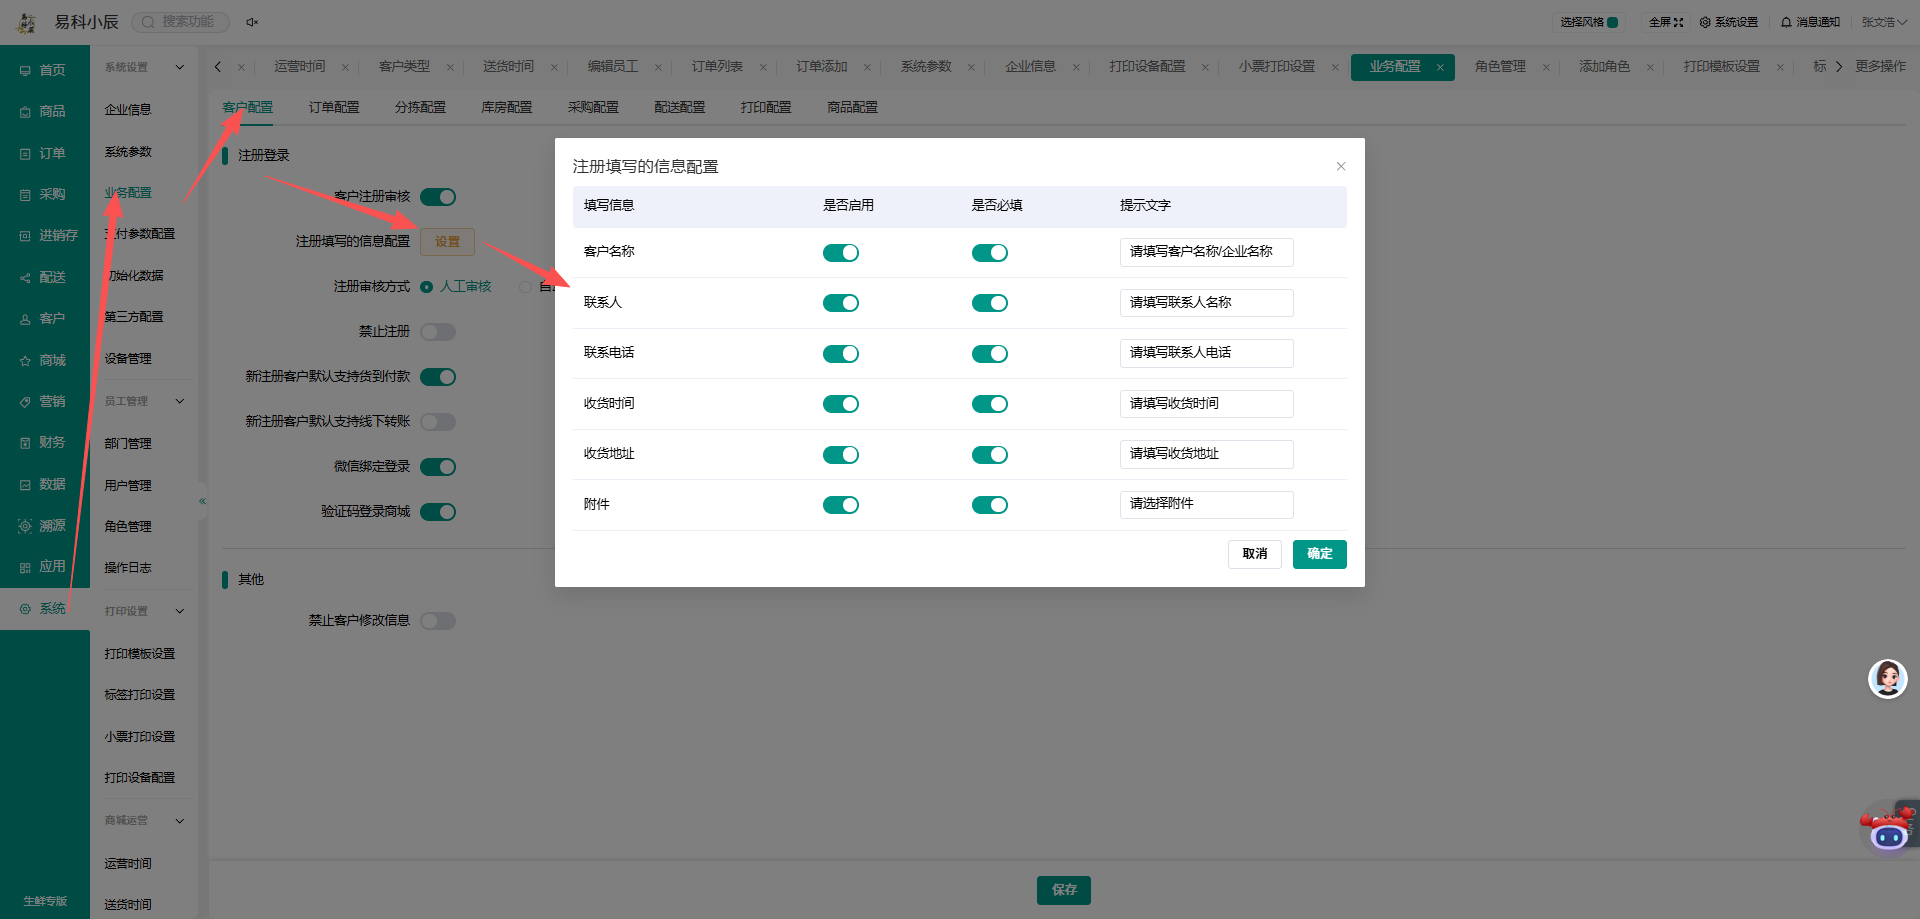
Task: Switch to the 订单配置 tab
Action: coord(334,107)
